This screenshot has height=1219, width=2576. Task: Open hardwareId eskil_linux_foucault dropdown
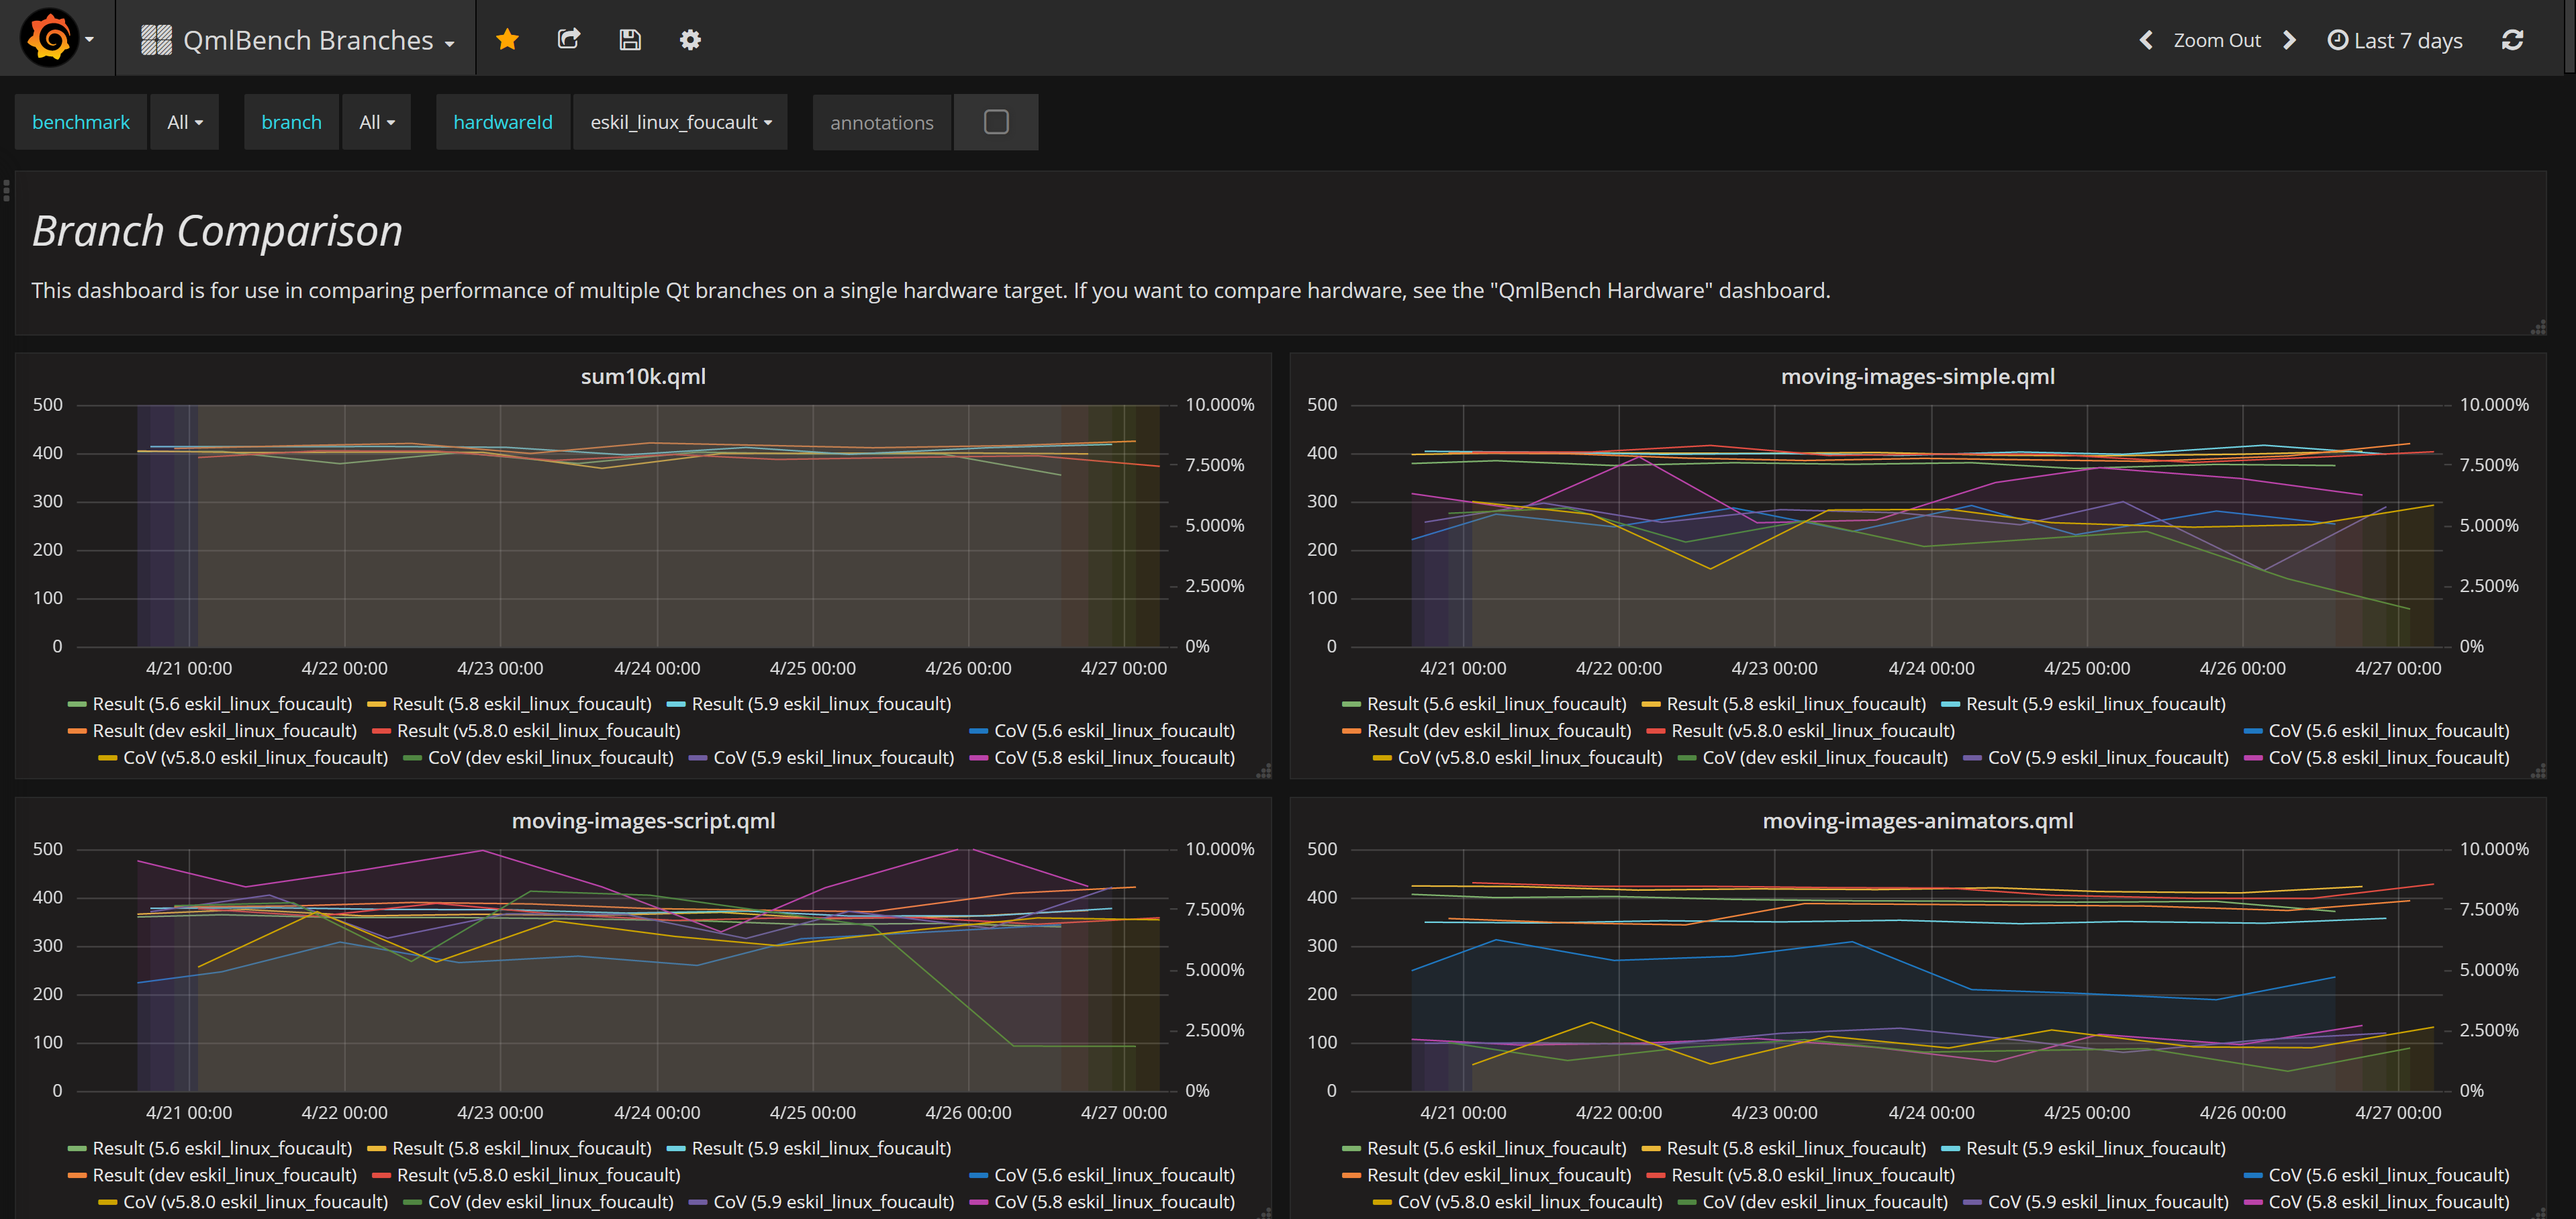click(680, 122)
